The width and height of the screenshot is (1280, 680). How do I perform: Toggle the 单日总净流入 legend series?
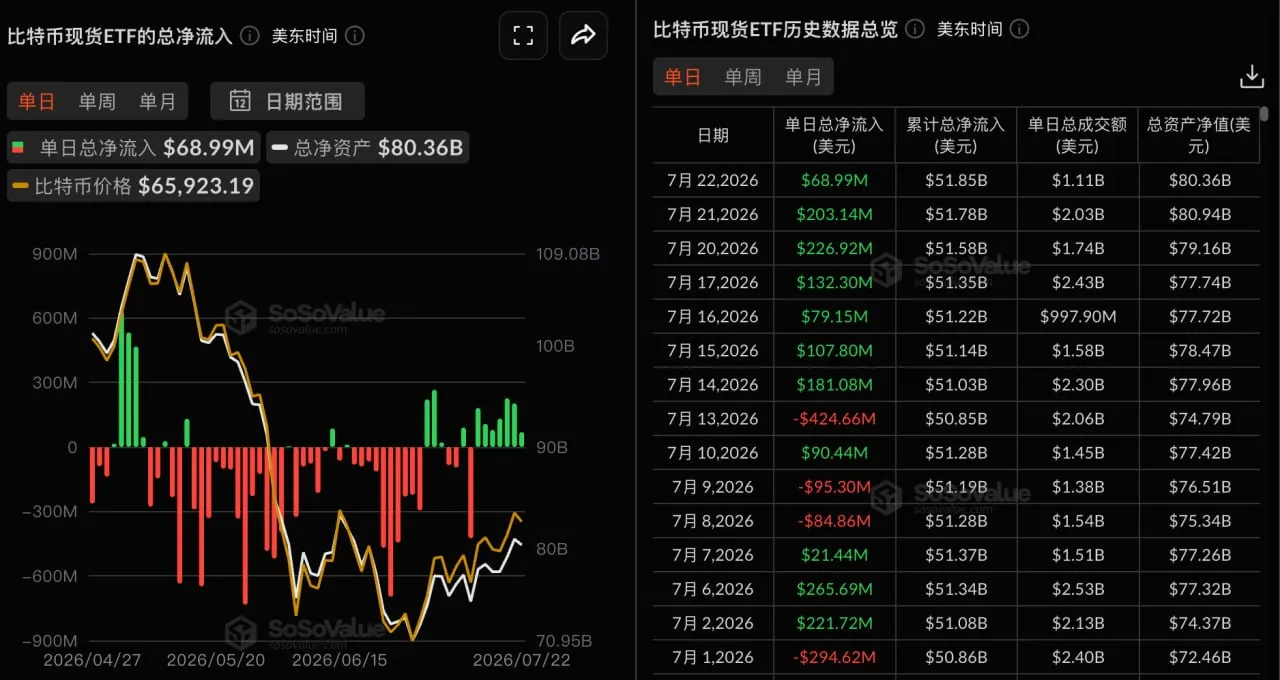[x=132, y=148]
